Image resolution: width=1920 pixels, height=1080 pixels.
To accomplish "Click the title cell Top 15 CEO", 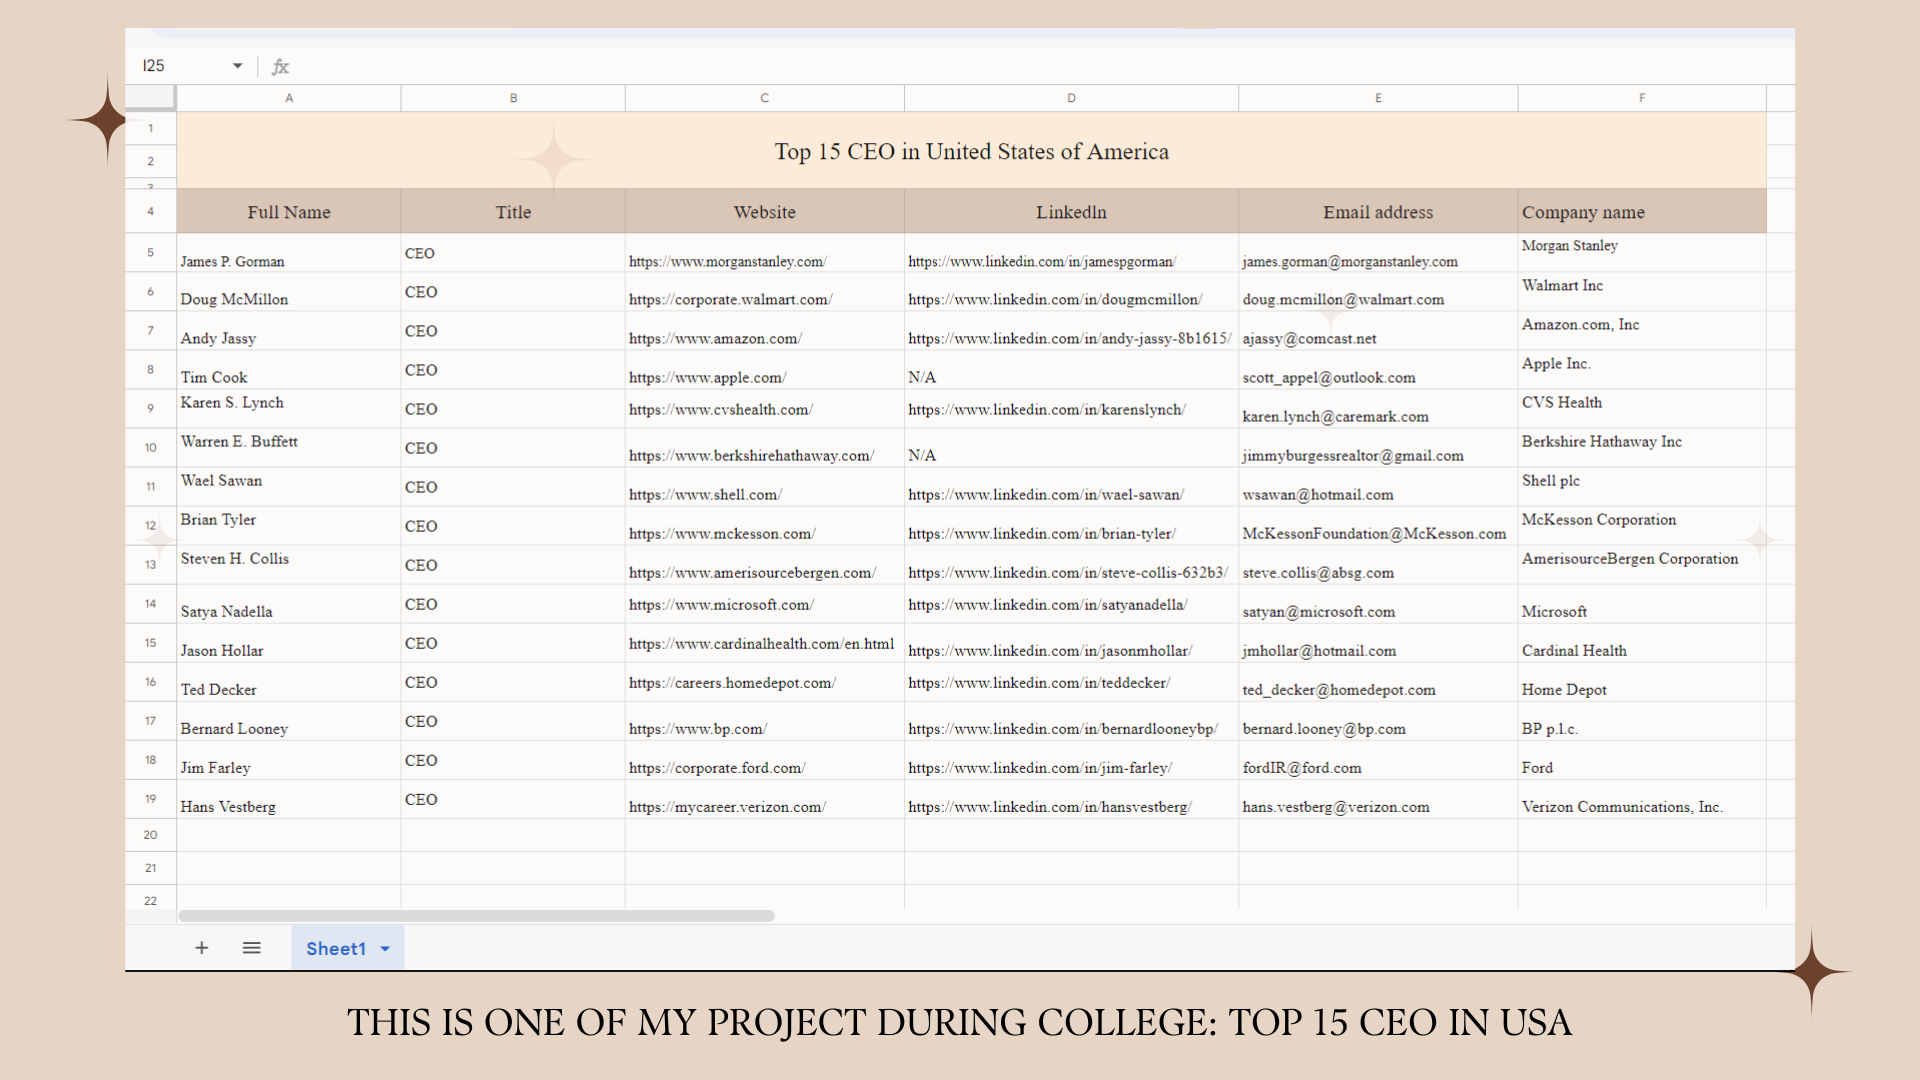I will (x=971, y=152).
